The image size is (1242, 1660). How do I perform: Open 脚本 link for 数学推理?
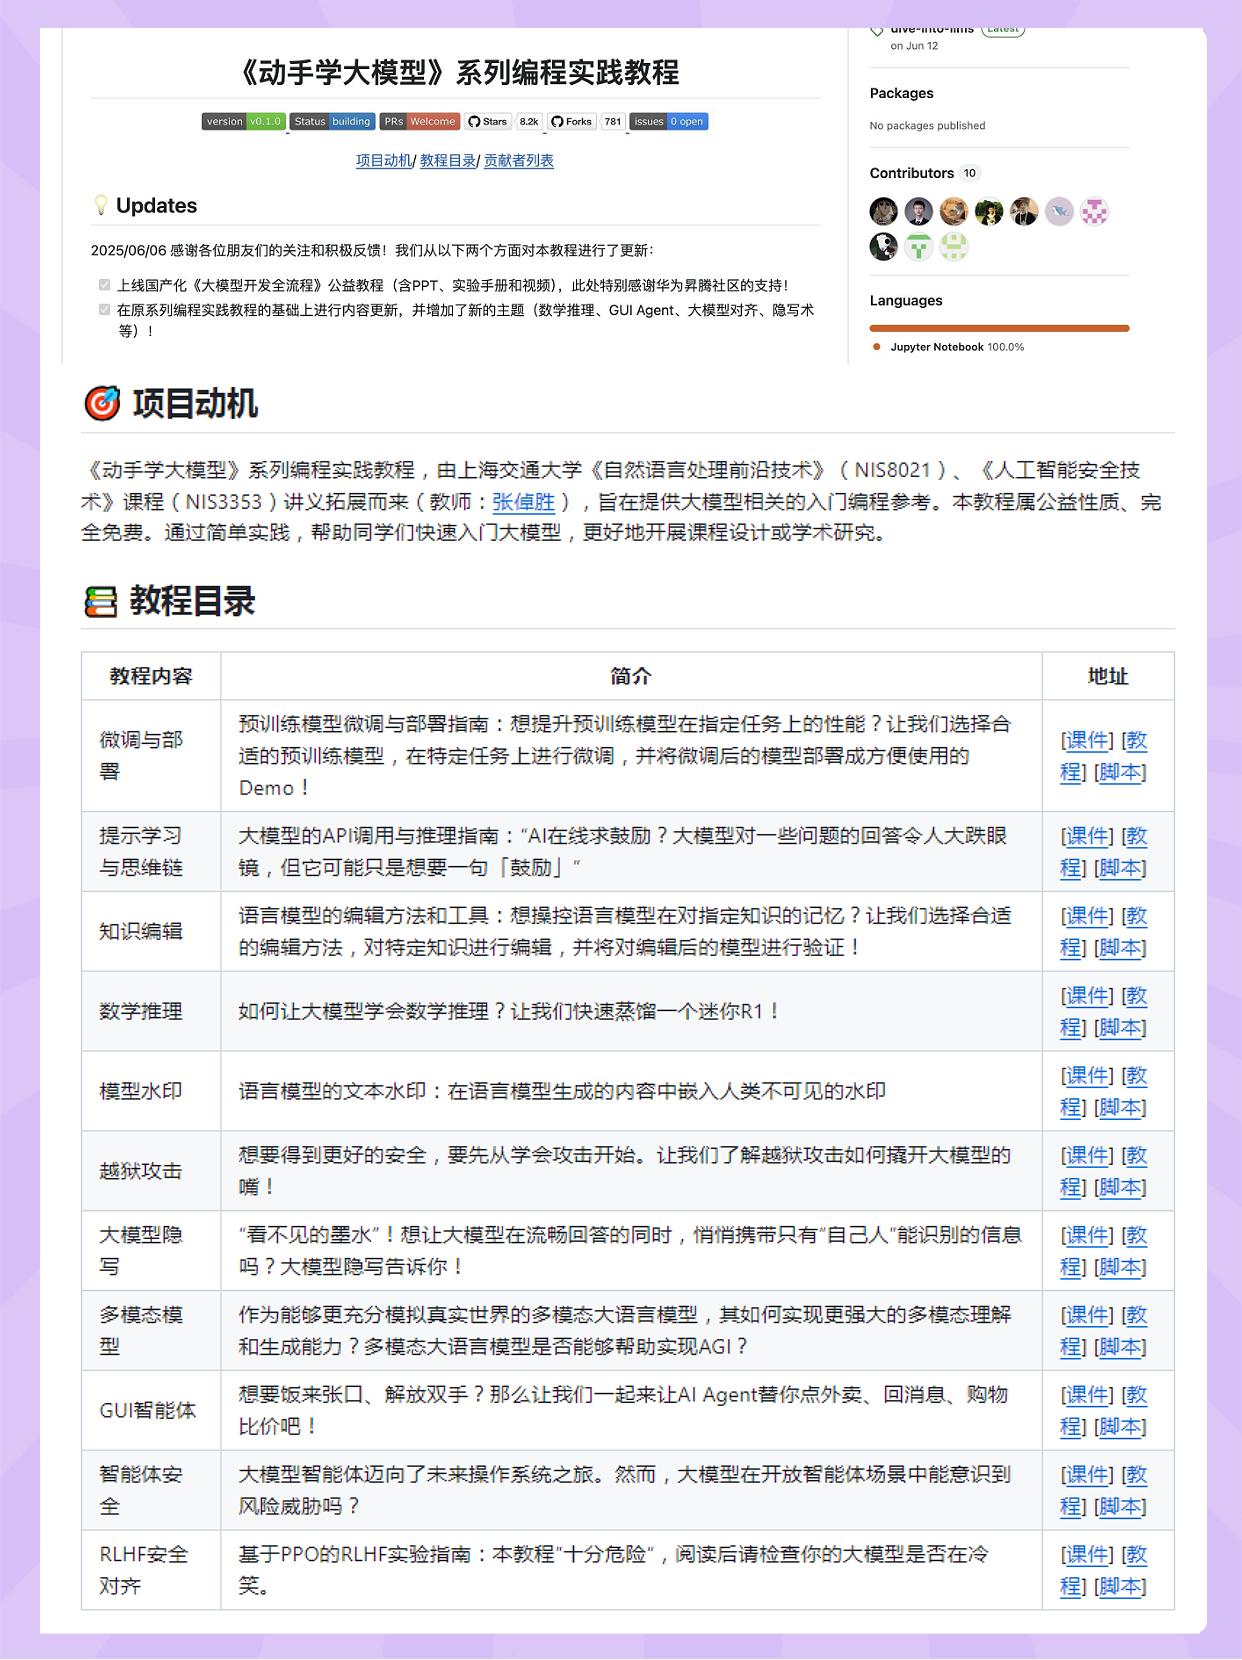[x=1120, y=1028]
